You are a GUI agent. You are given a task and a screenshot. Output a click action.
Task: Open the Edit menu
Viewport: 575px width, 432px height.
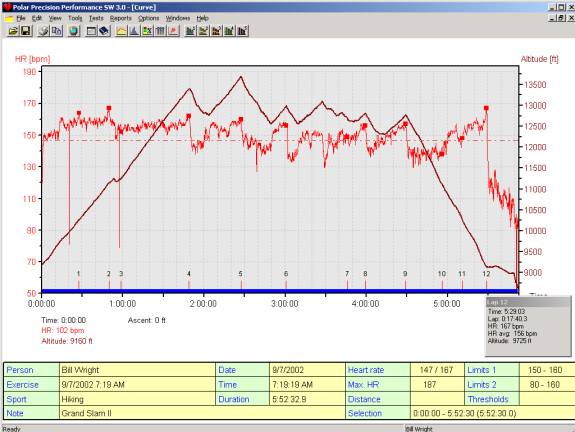click(37, 18)
